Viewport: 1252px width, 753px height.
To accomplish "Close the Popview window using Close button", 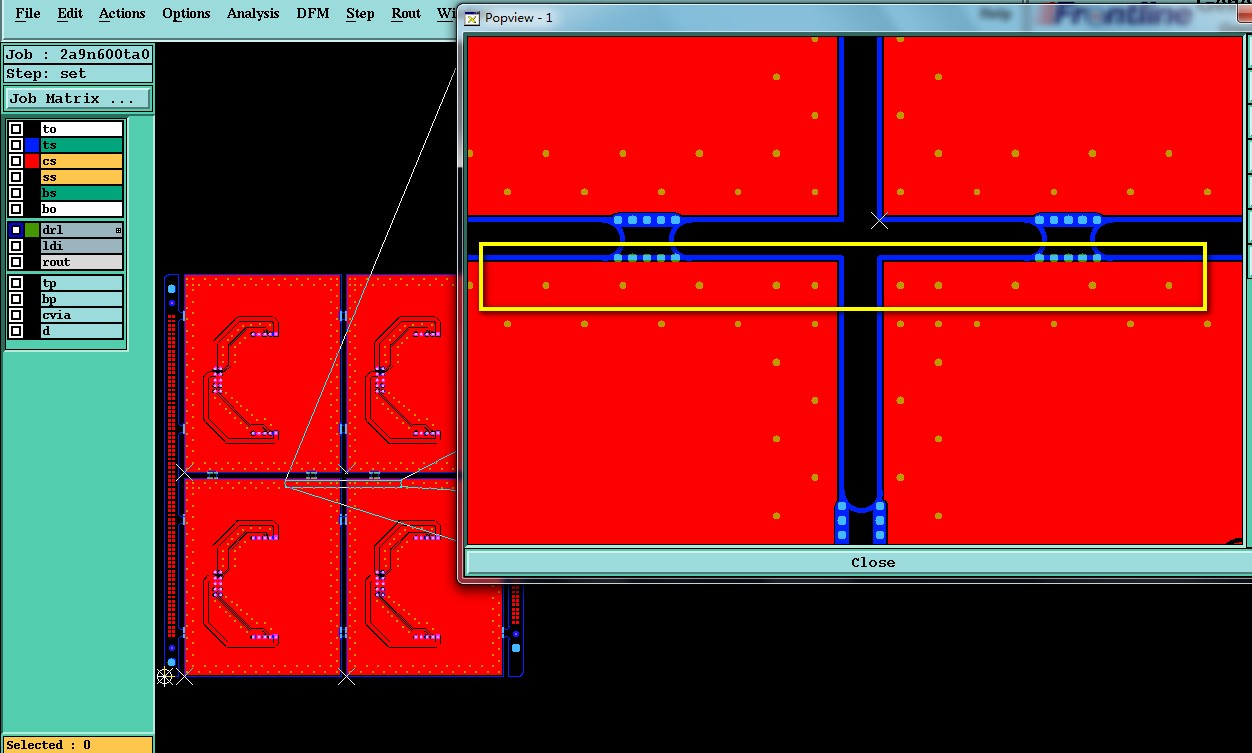I will pyautogui.click(x=872, y=562).
